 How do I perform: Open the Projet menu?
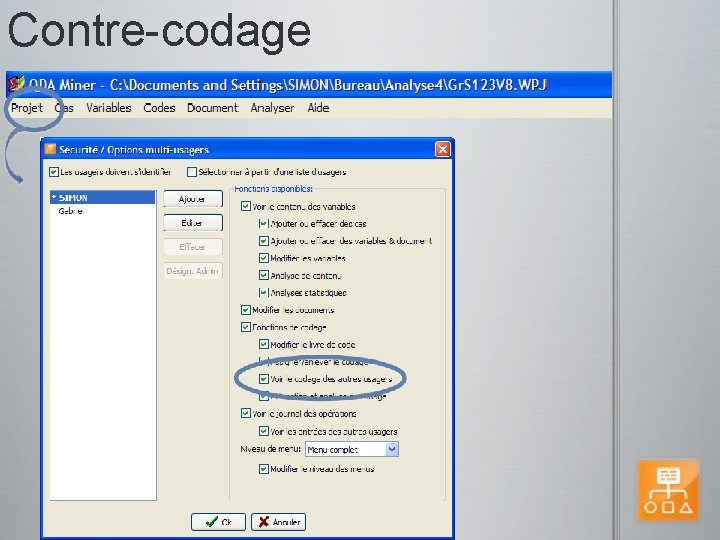point(27,108)
